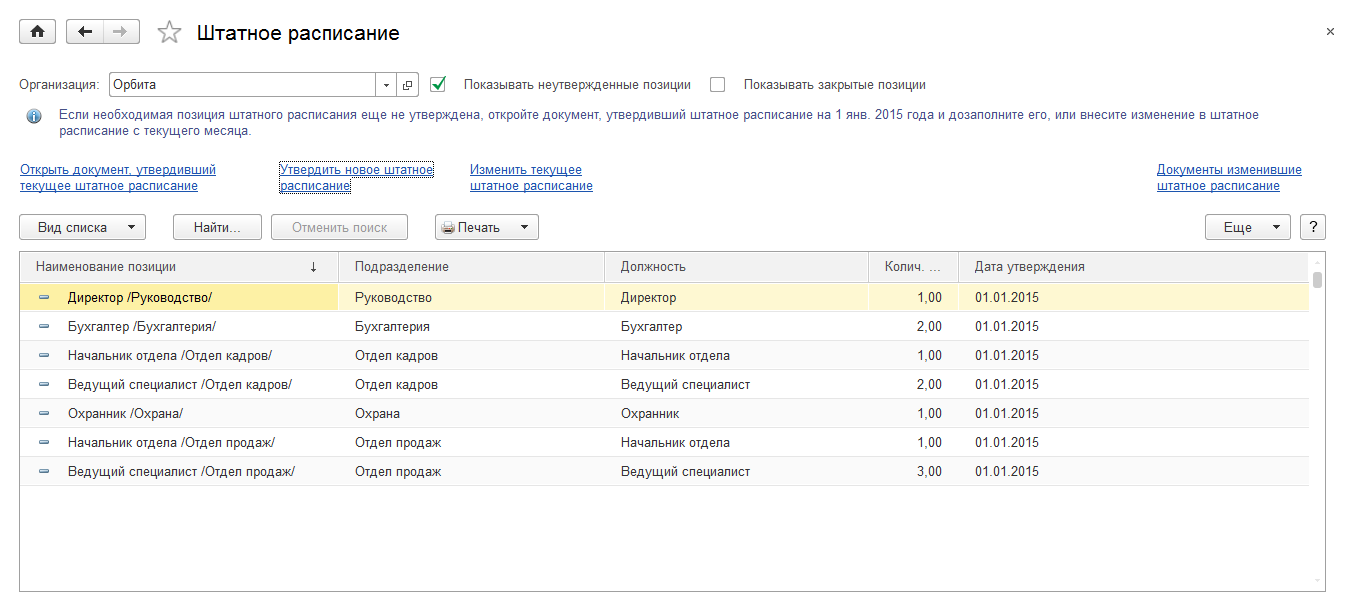Image resolution: width=1352 pixels, height=606 pixels.
Task: Click the Найти... button
Action: click(217, 227)
